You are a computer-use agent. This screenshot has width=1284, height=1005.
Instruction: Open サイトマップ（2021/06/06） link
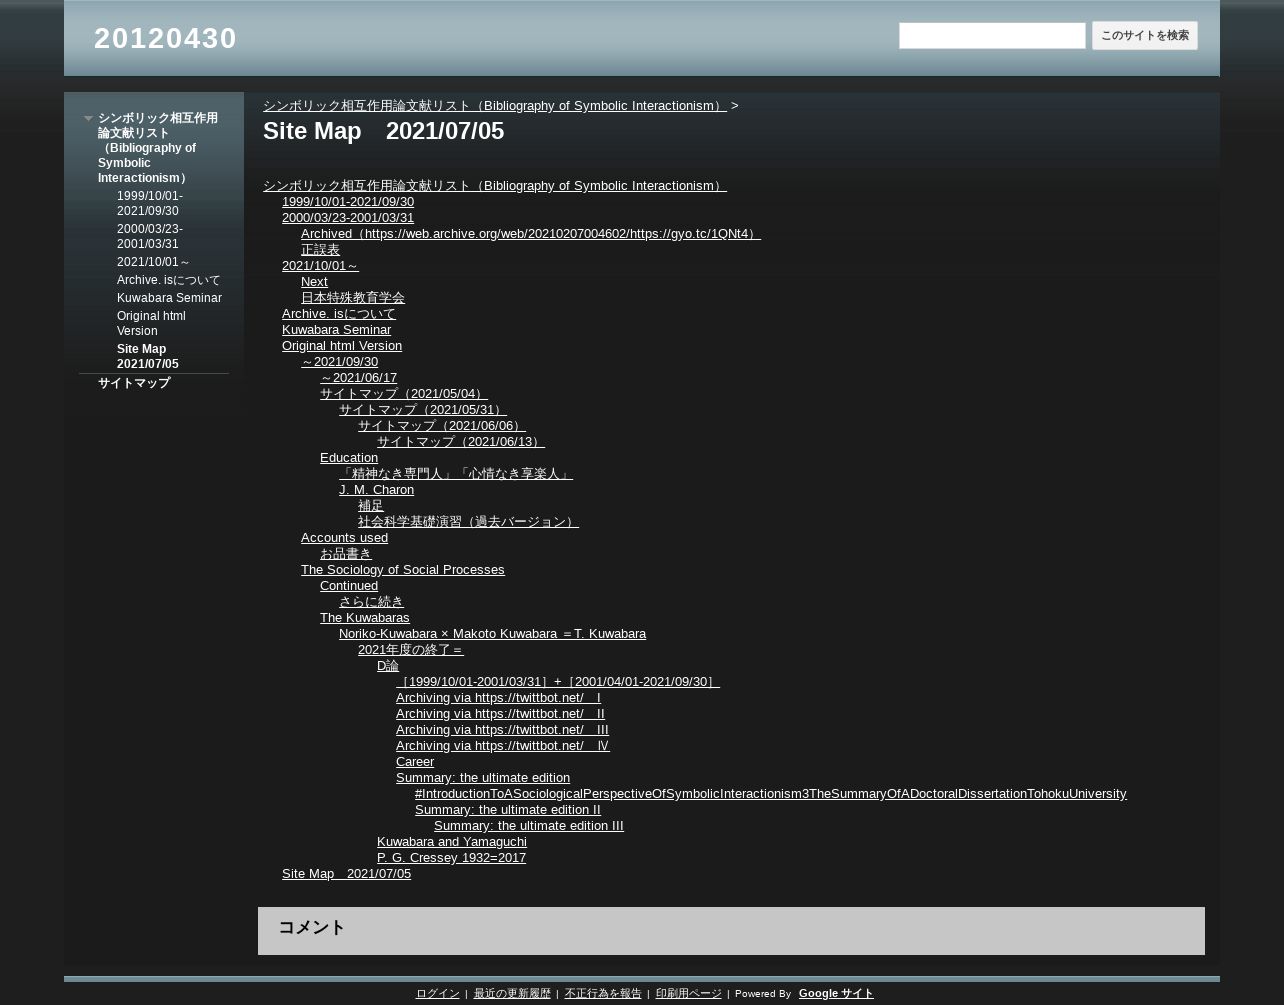coord(442,425)
